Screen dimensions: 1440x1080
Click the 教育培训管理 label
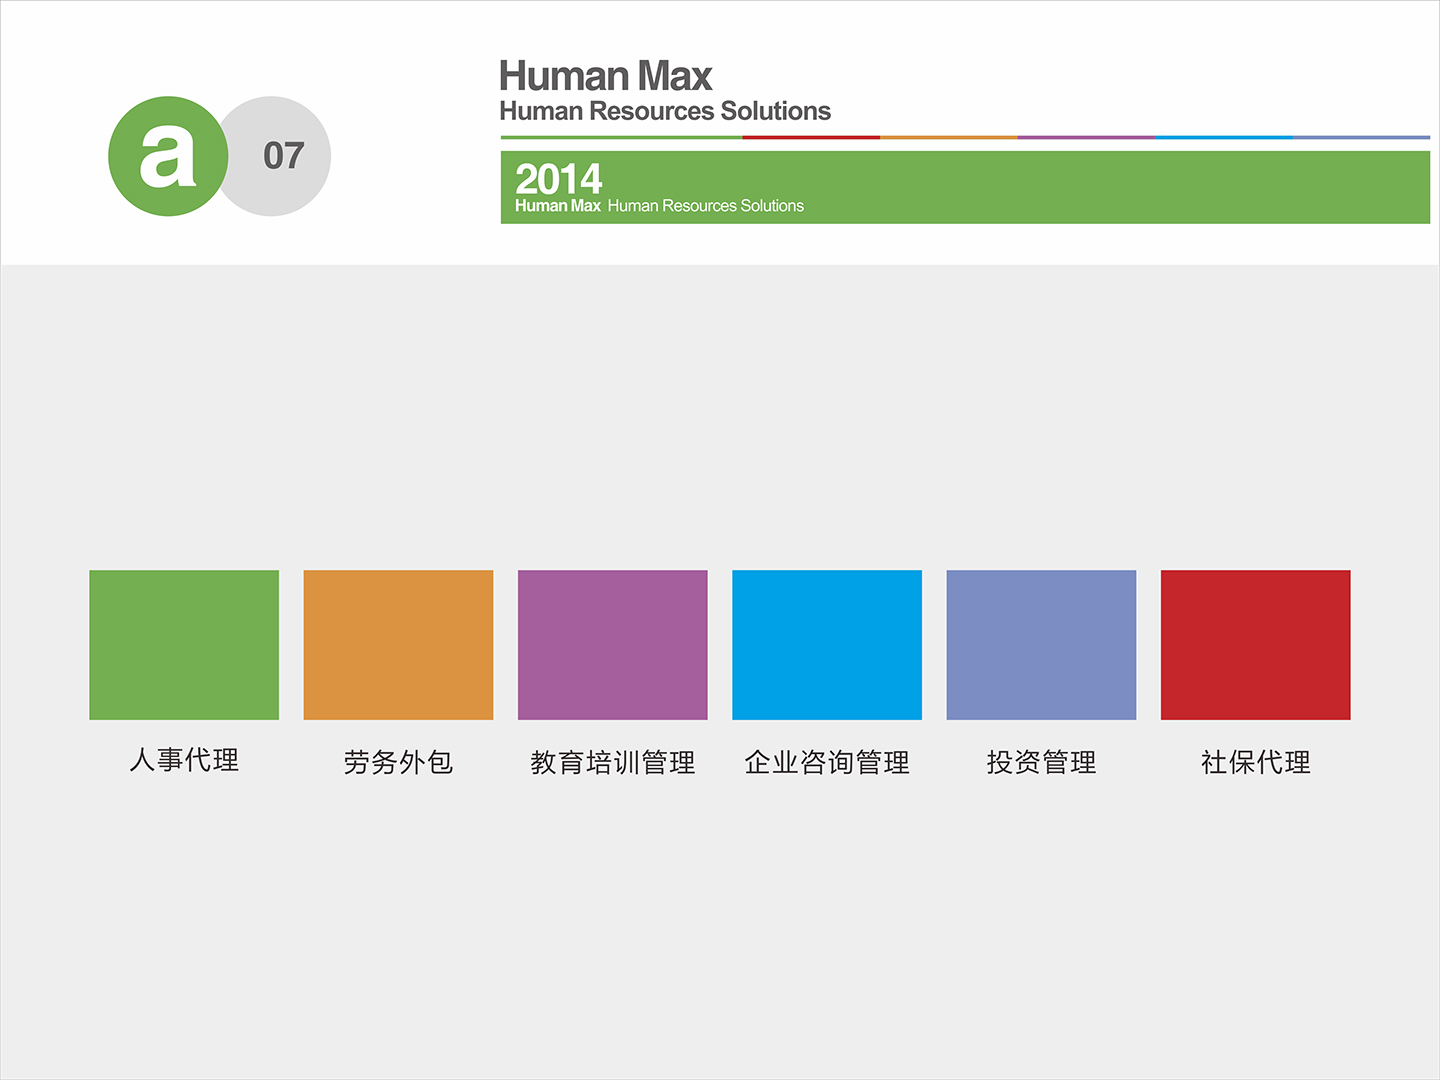pyautogui.click(x=613, y=763)
